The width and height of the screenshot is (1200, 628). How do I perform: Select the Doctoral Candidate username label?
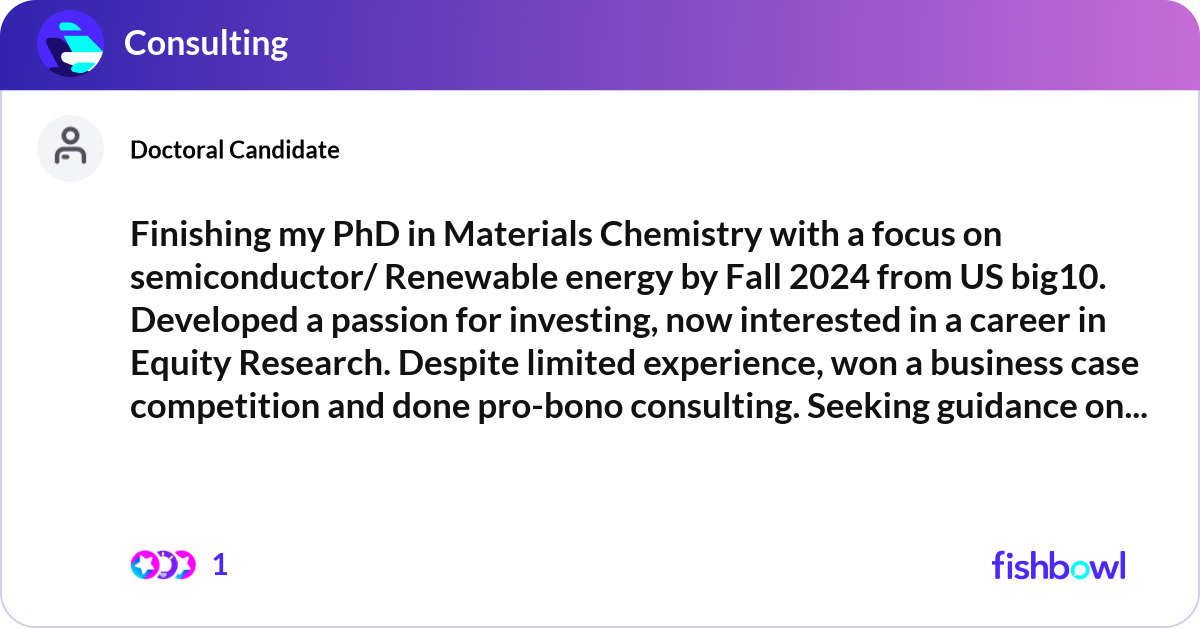point(235,149)
